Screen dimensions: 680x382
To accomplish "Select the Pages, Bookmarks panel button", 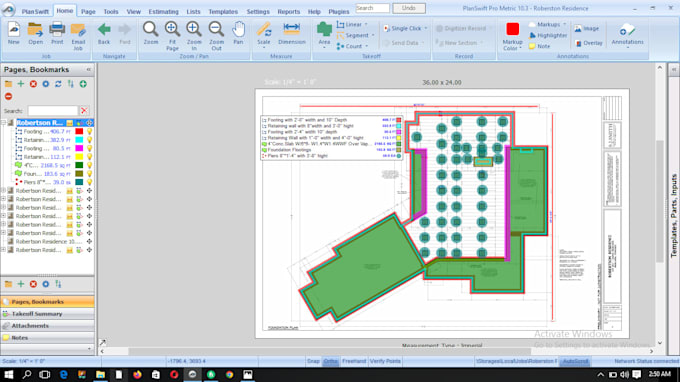I will click(47, 301).
